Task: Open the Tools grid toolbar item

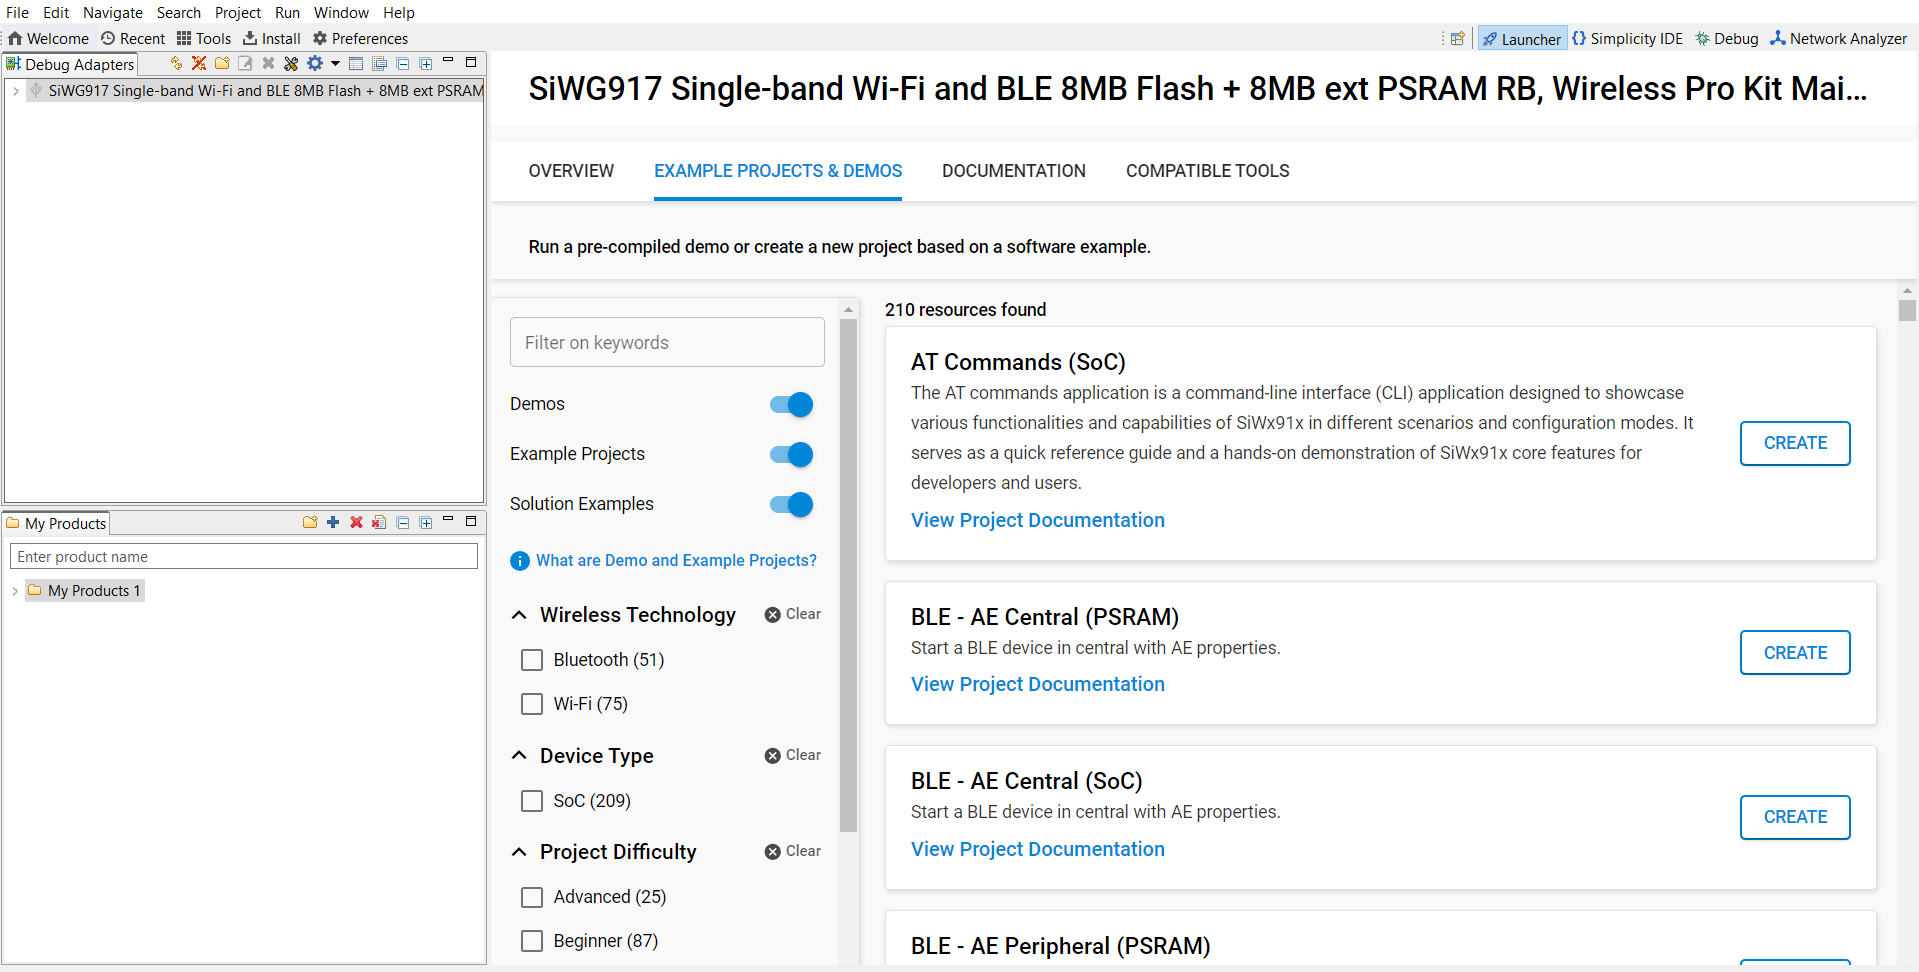Action: [204, 38]
